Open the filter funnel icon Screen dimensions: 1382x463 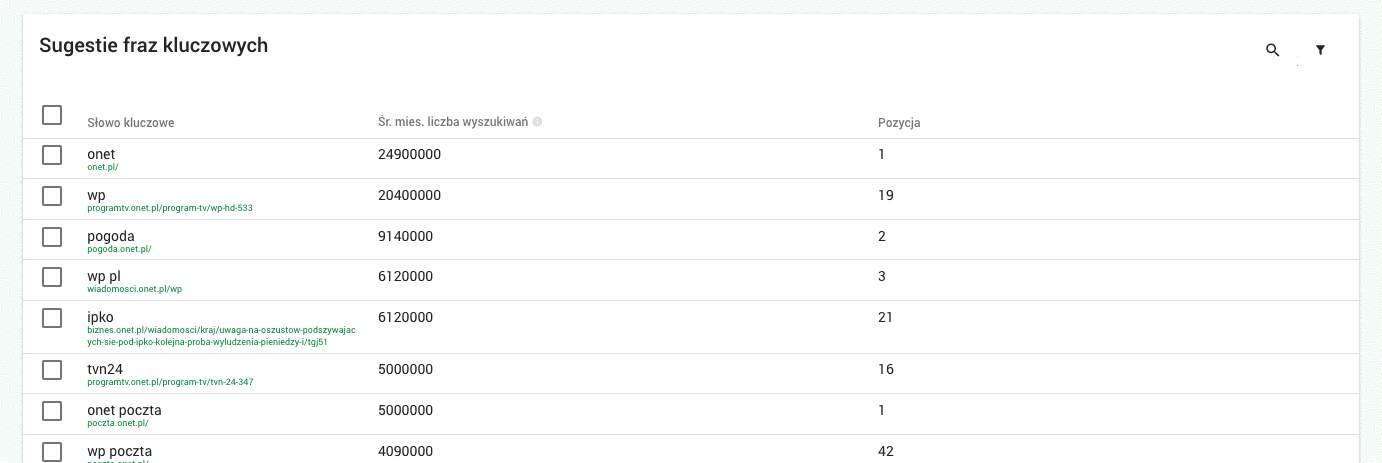(x=1320, y=50)
